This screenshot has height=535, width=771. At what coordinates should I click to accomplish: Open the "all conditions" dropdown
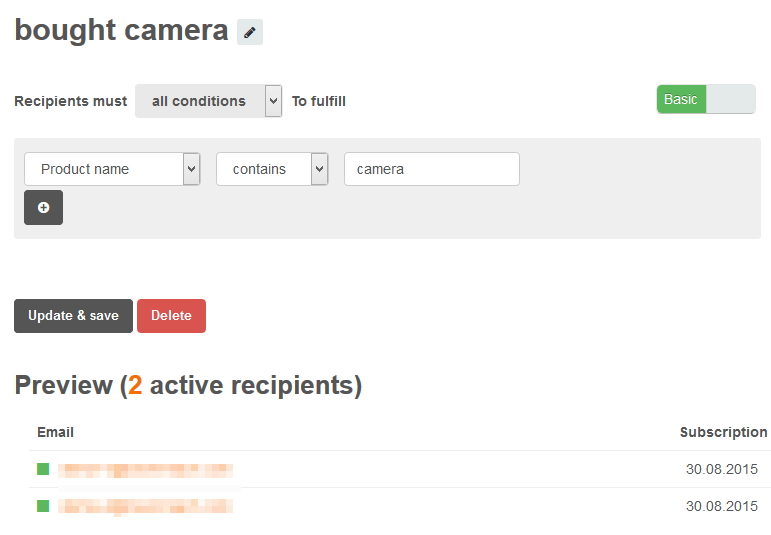pyautogui.click(x=208, y=101)
